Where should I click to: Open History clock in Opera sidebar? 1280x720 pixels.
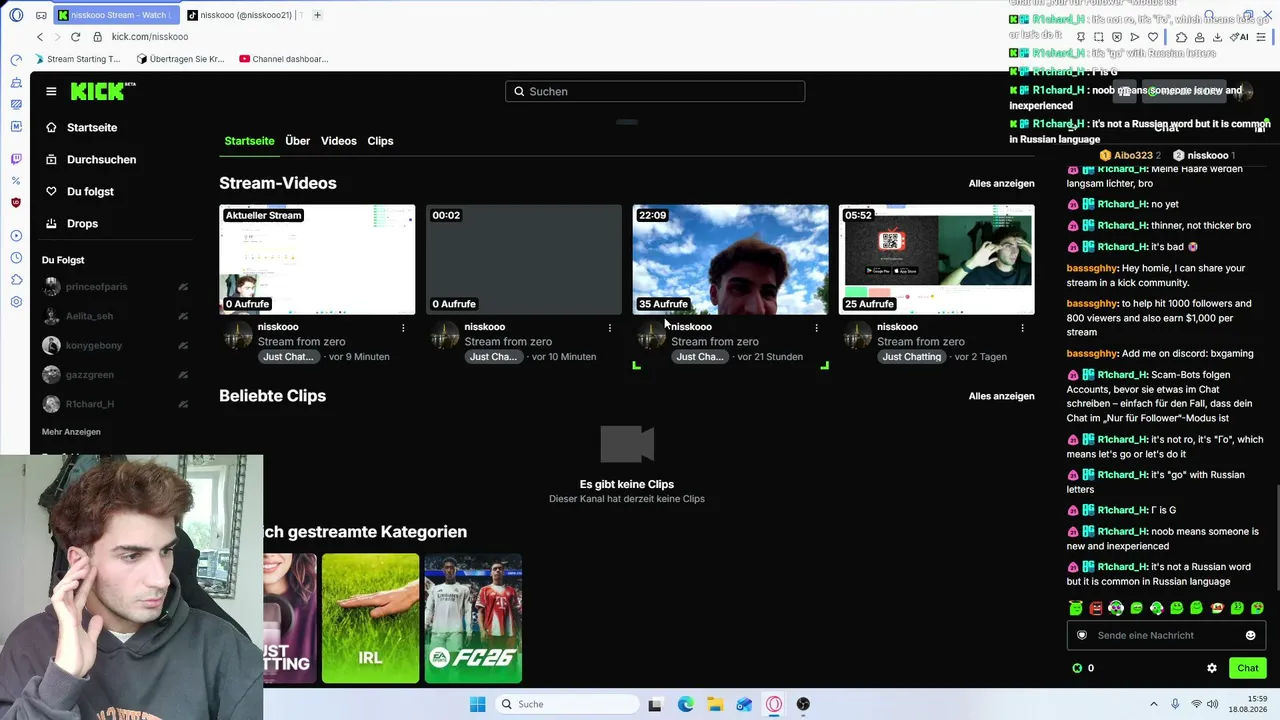pos(16,258)
